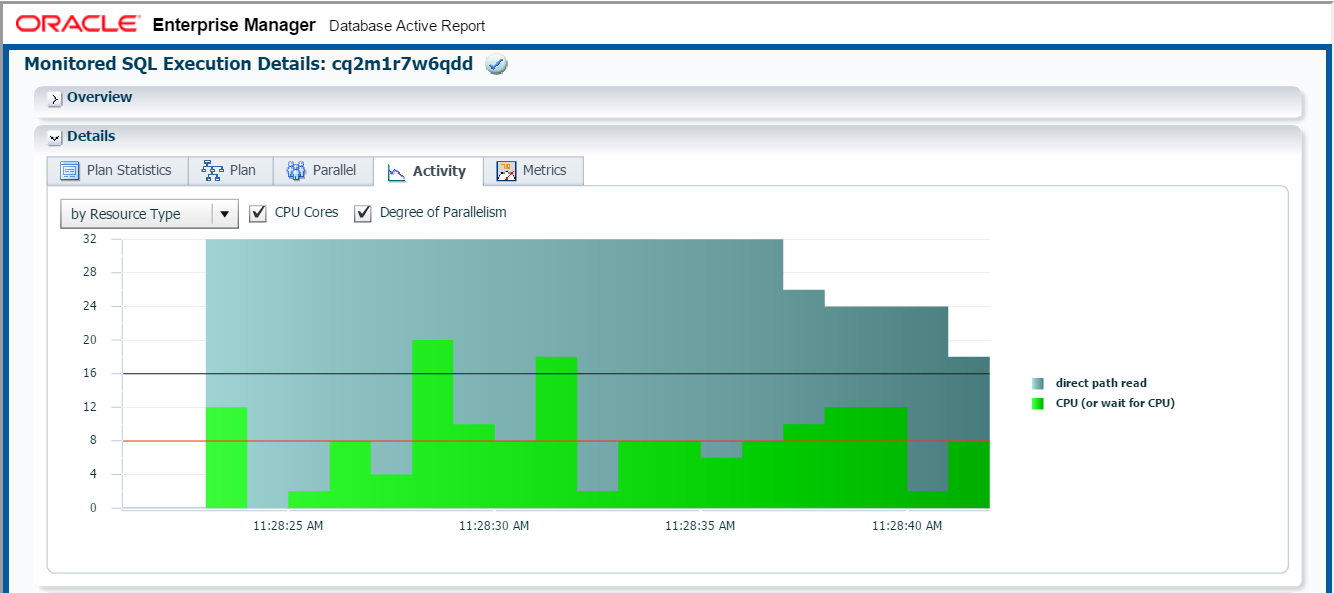Click the Oracle logo
Viewport: 1334px width, 593px height.
pos(78,24)
